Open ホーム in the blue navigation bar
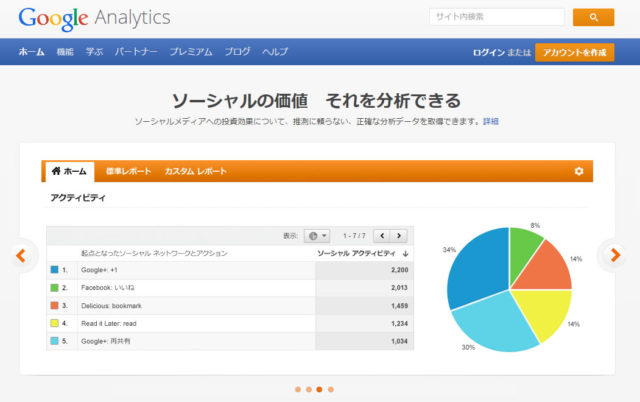The height and width of the screenshot is (402, 640). [x=31, y=52]
